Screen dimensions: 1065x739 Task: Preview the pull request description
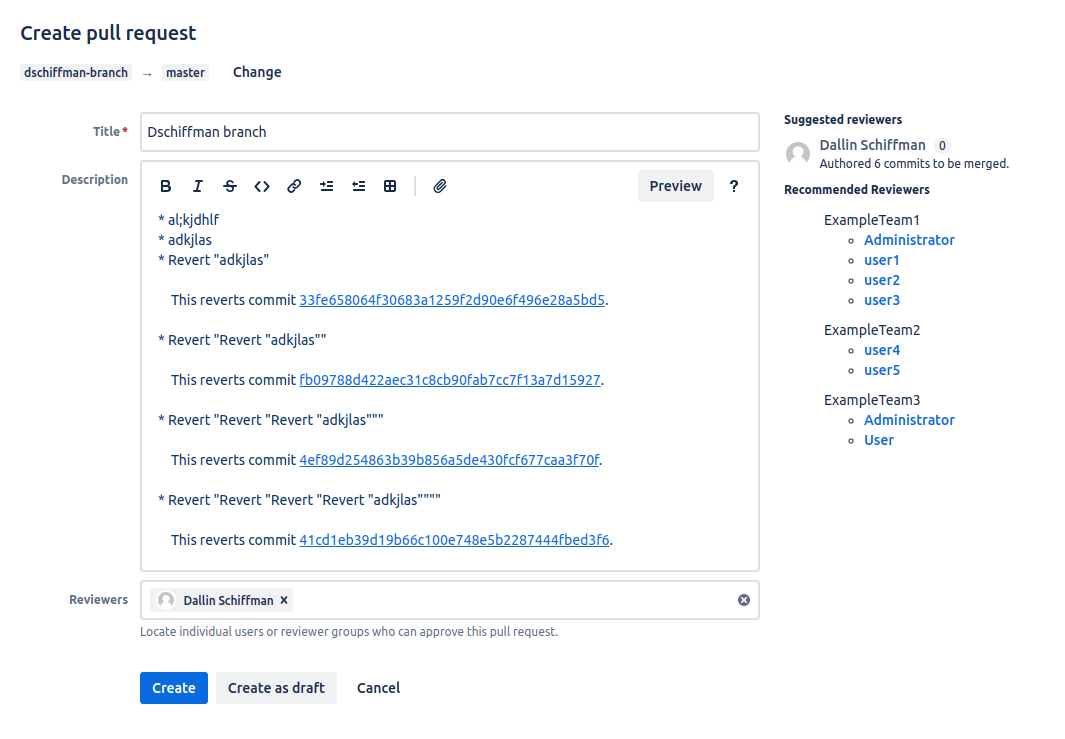[675, 186]
